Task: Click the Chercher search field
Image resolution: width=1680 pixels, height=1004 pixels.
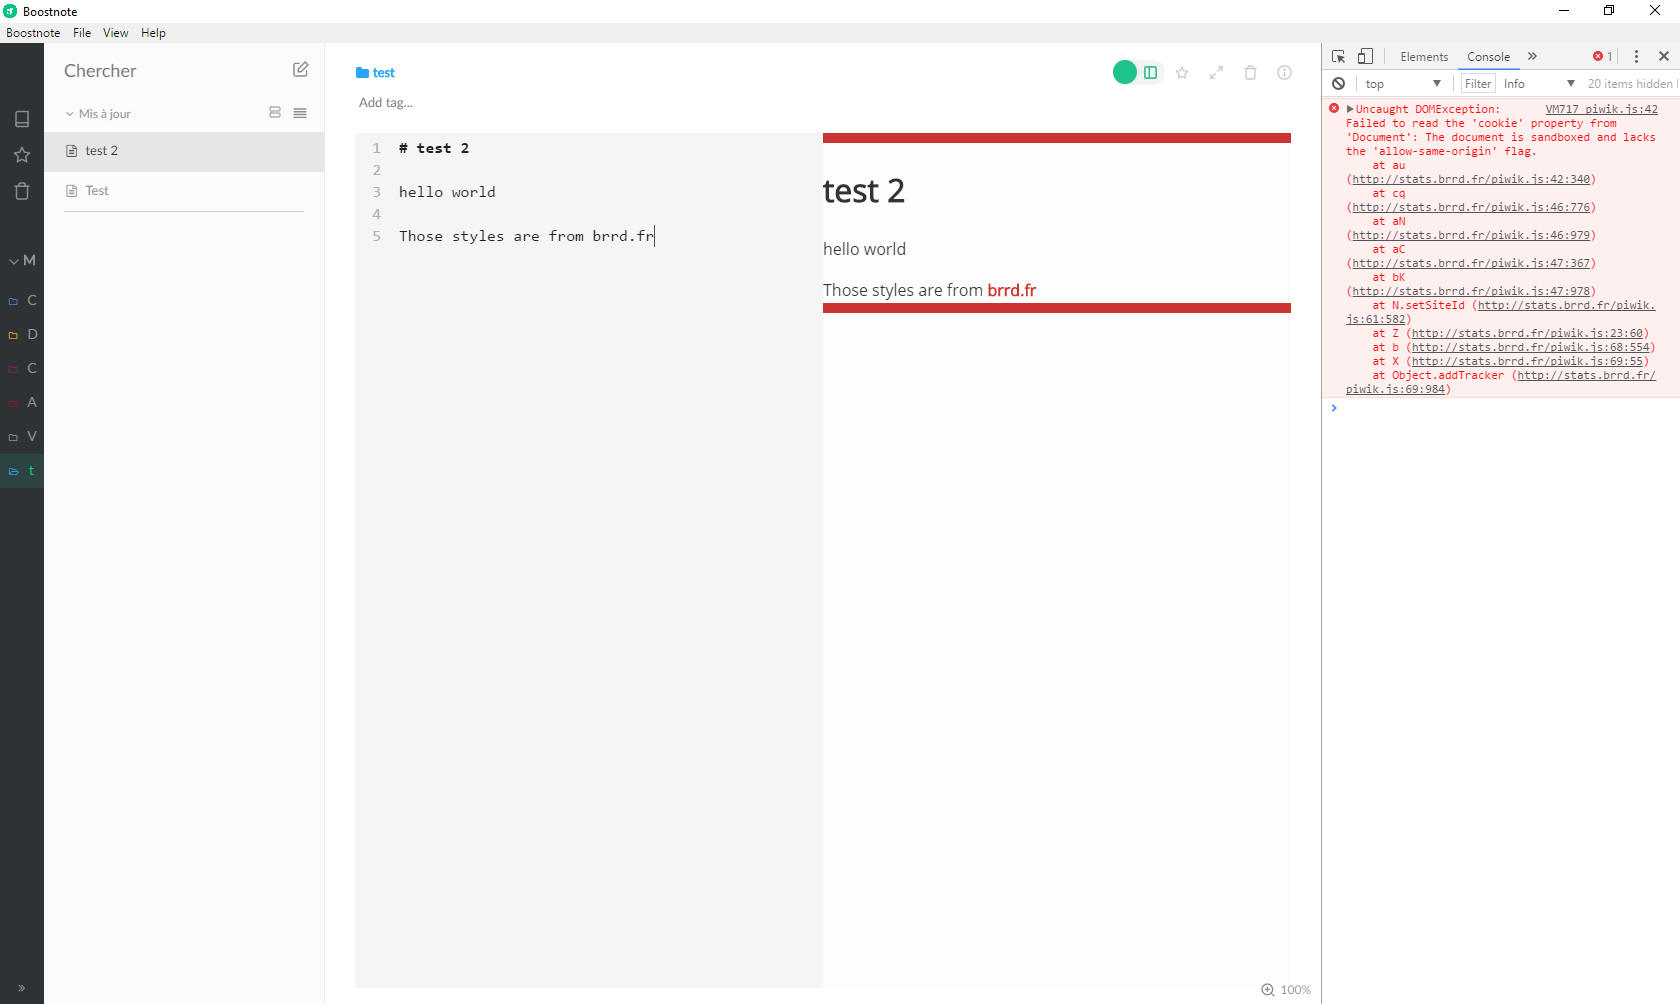Action: (170, 71)
